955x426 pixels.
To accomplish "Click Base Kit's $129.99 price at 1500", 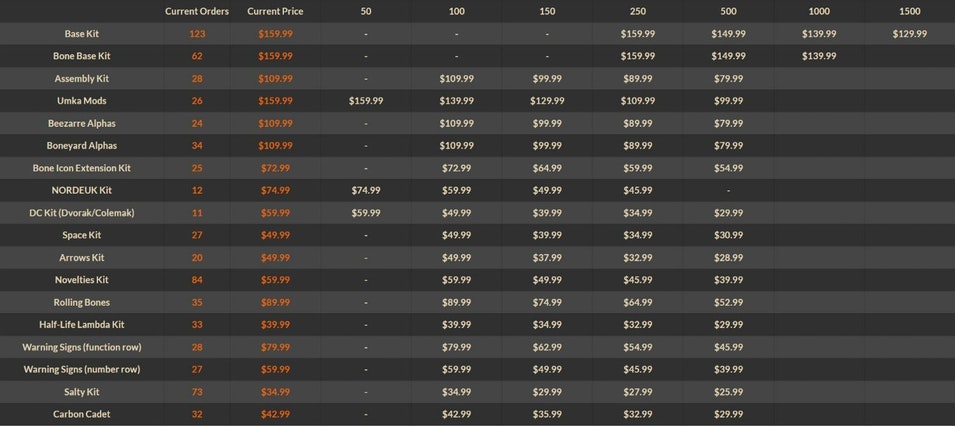I will (x=909, y=34).
